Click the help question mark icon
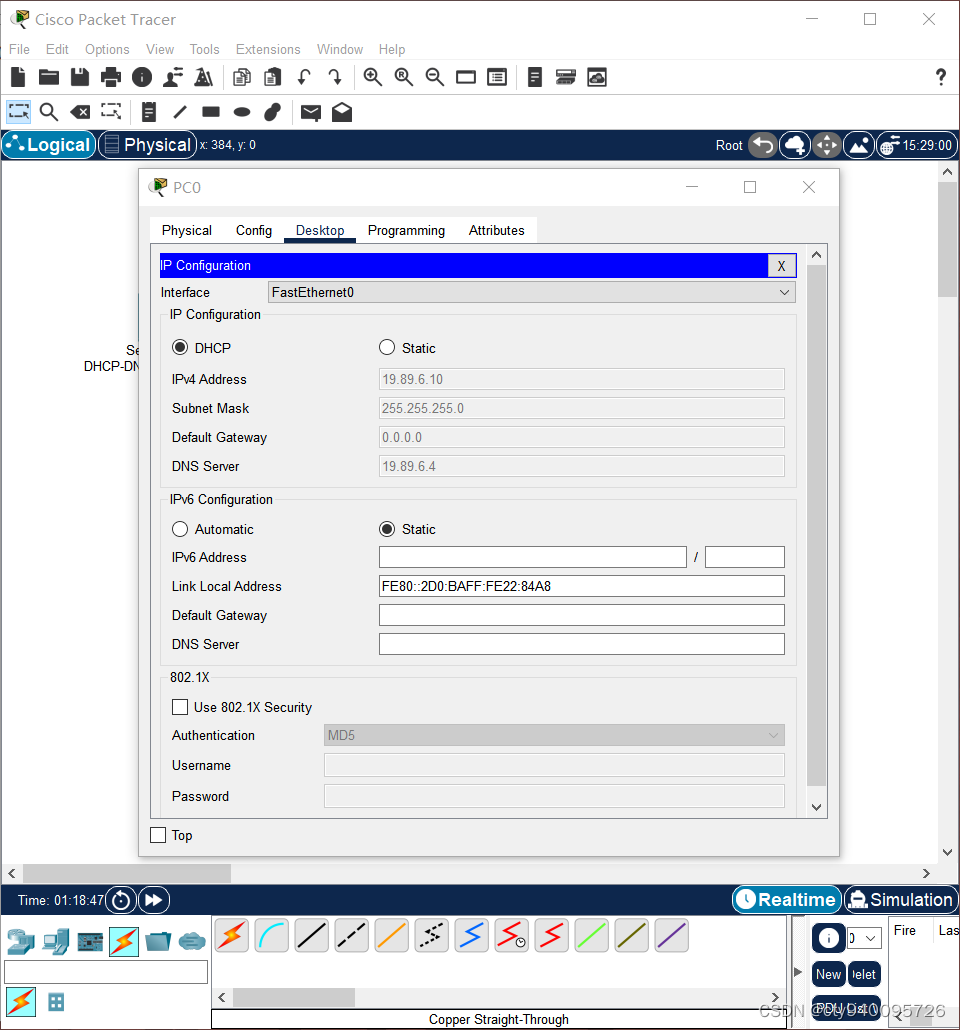The width and height of the screenshot is (960, 1030). click(x=940, y=78)
